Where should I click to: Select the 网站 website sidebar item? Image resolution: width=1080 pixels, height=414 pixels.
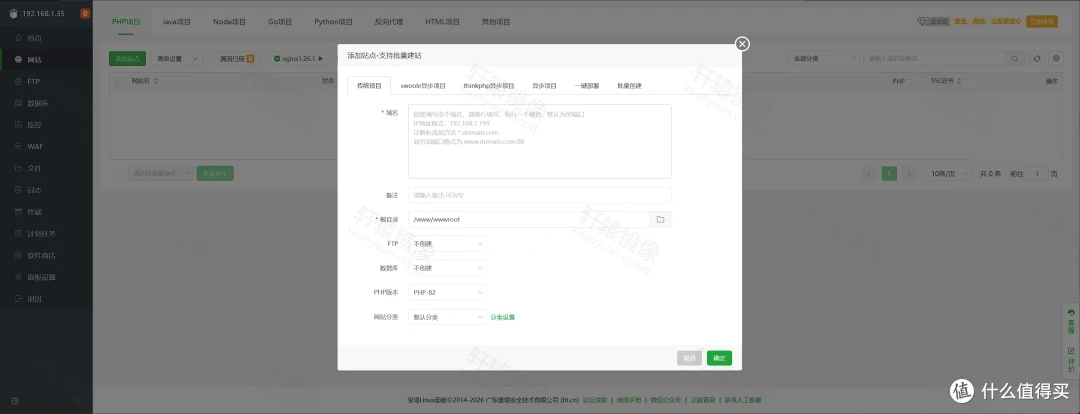coord(45,59)
